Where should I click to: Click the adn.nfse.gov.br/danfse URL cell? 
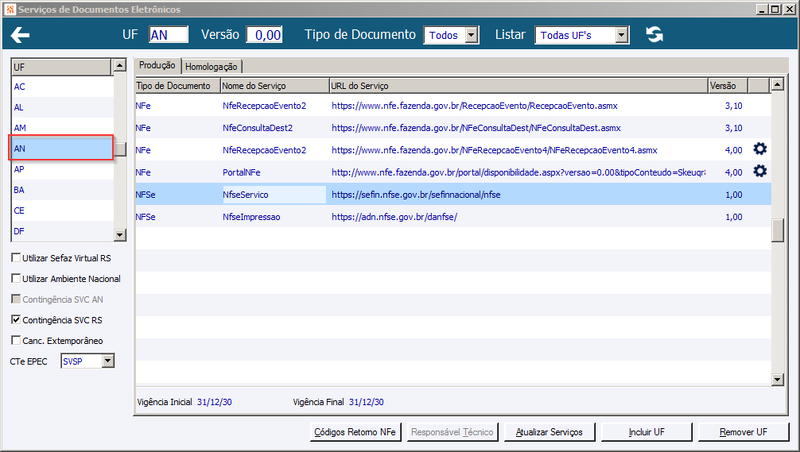(x=394, y=217)
